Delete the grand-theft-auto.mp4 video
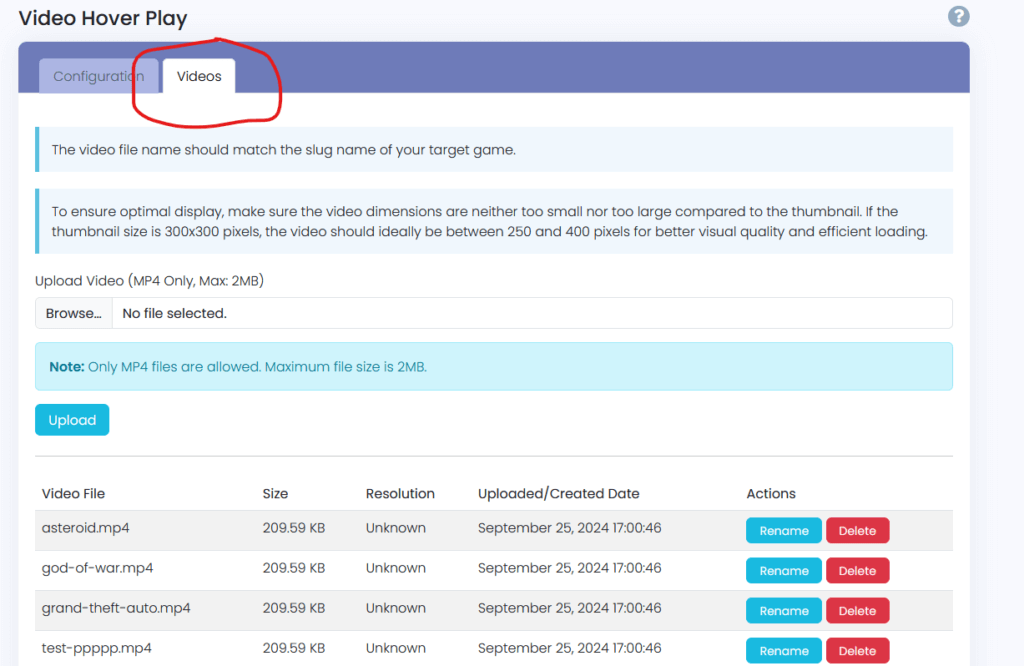Screen dimensions: 1024x666 coord(857,611)
